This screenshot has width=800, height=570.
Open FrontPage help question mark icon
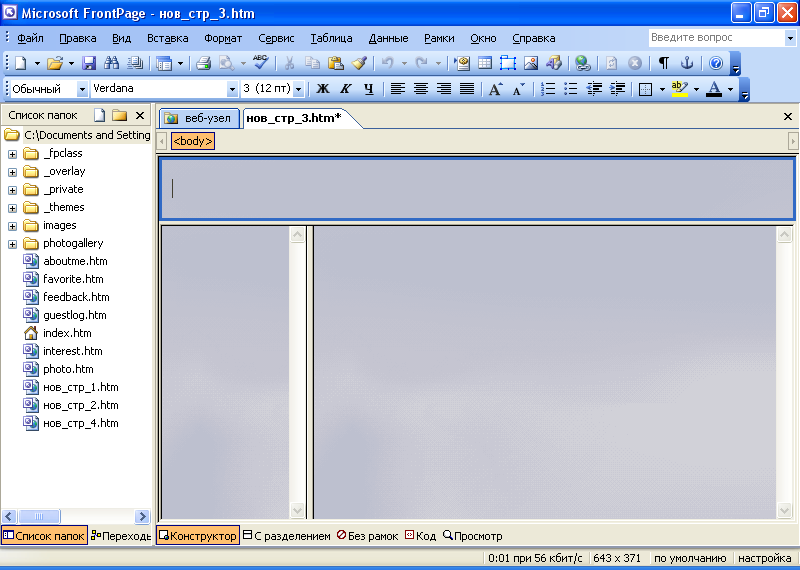[716, 63]
